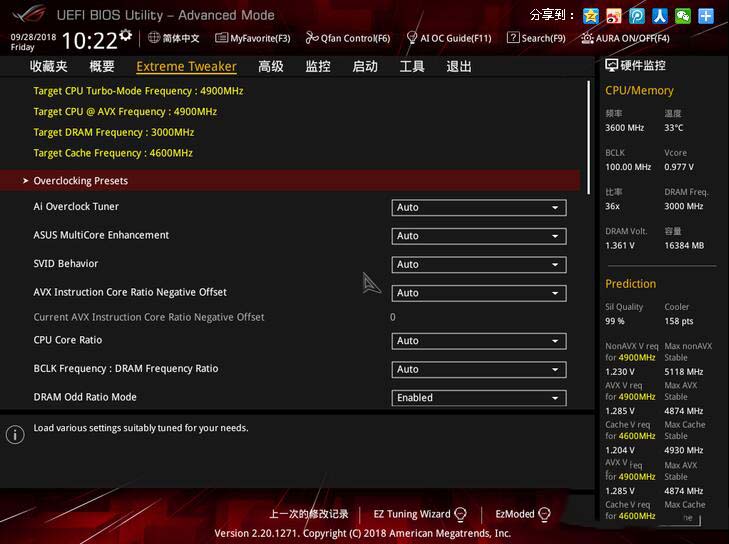729x544 pixels.
Task: Open SVID Behavior dropdown
Action: pos(479,265)
